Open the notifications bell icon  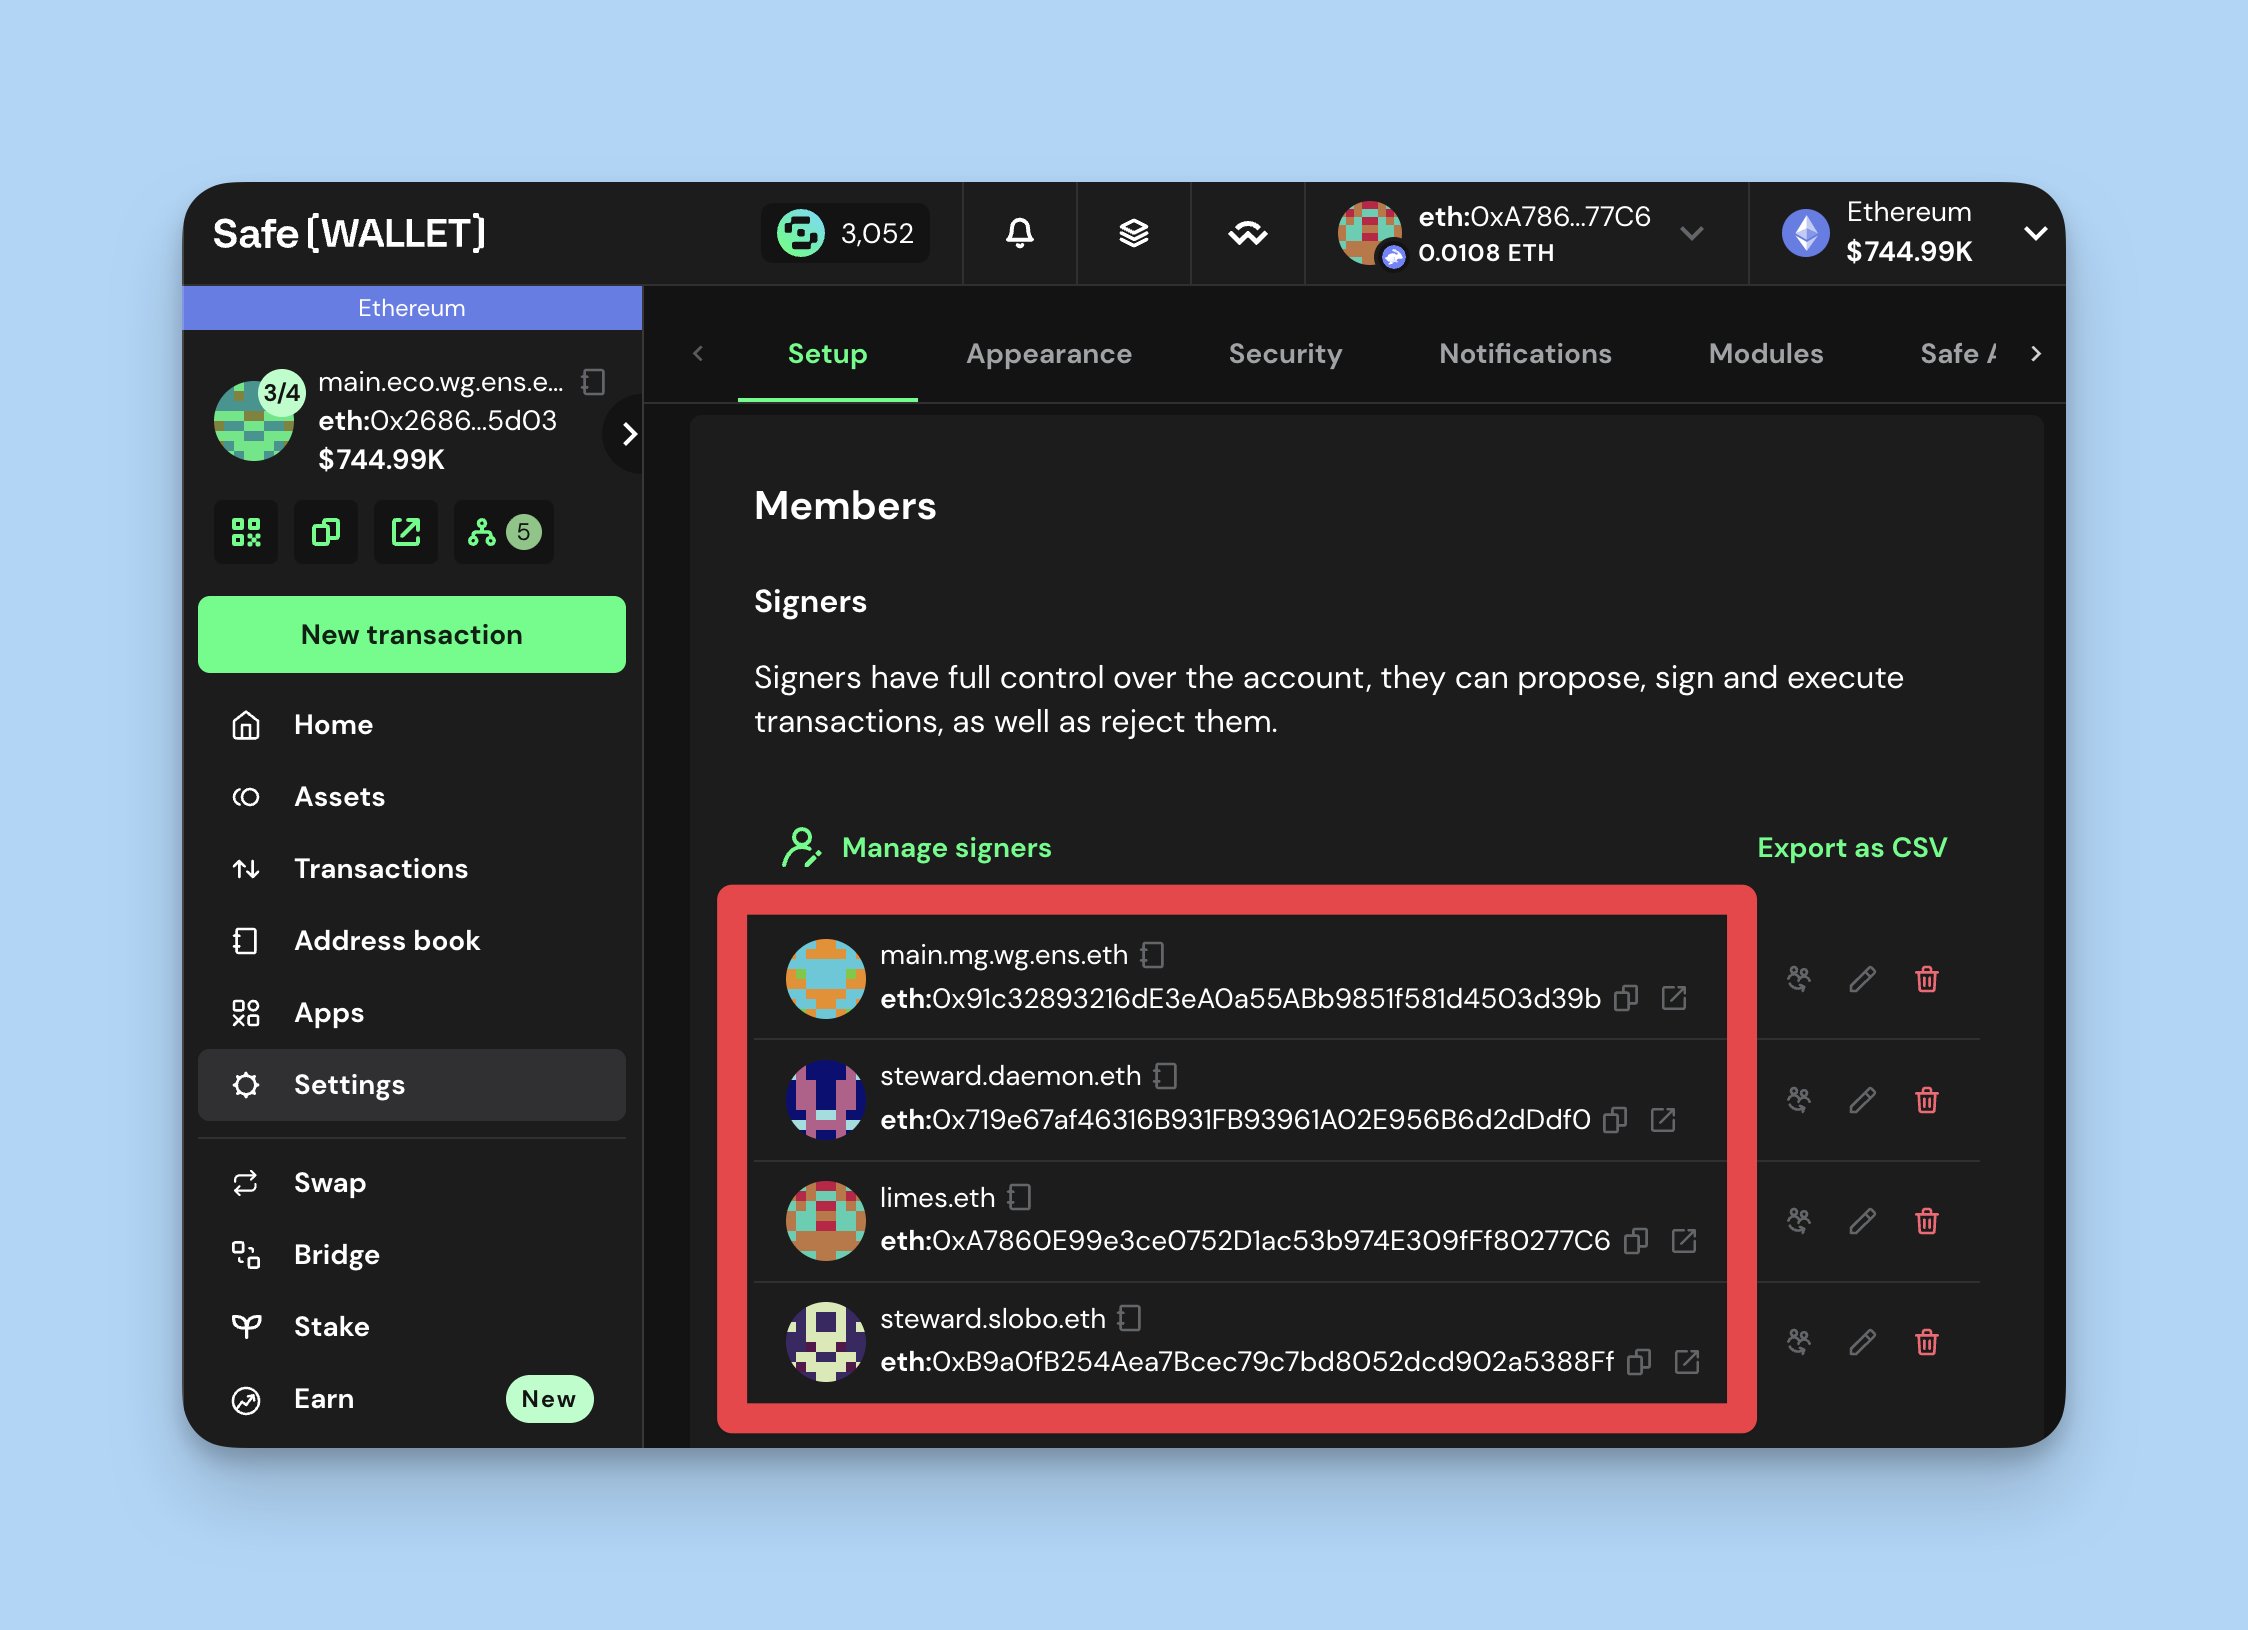1019,233
